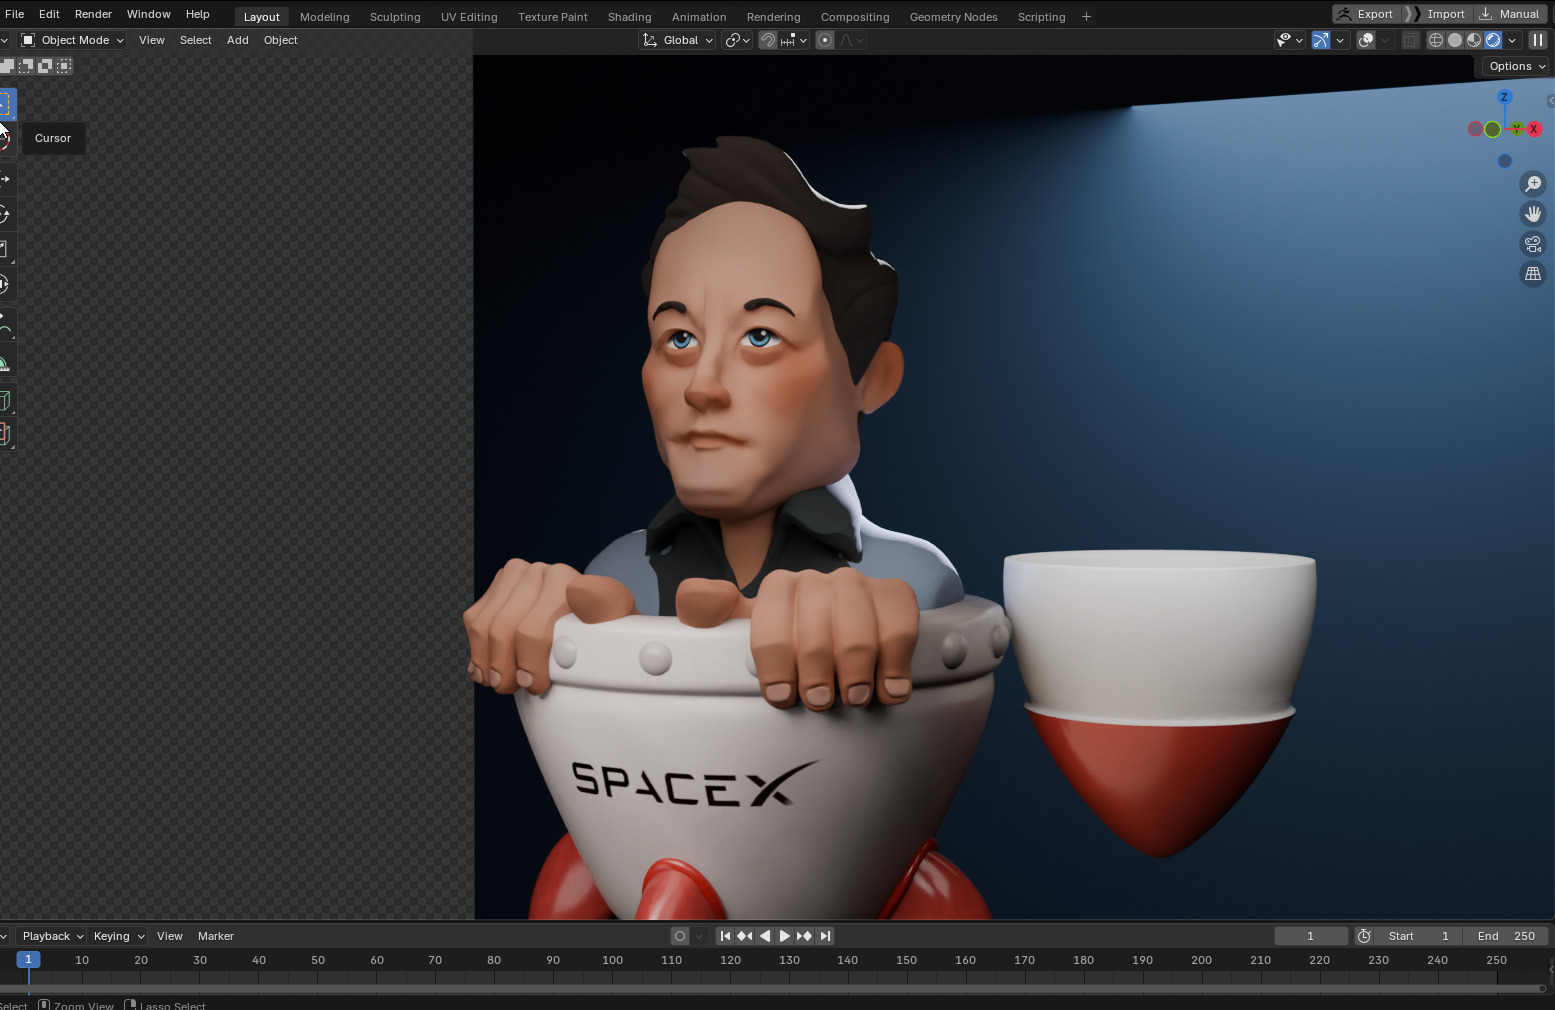Open selectability and visibility dropdown
Viewport: 1555px width, 1010px height.
tap(1289, 40)
